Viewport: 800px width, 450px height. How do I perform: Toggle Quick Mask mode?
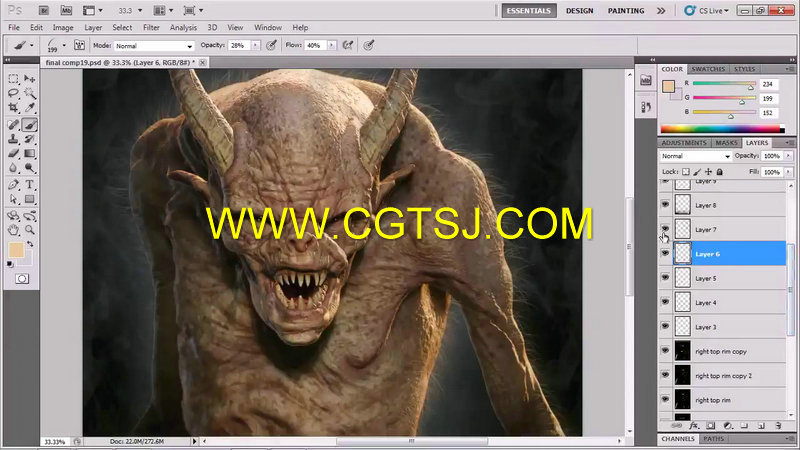point(22,279)
